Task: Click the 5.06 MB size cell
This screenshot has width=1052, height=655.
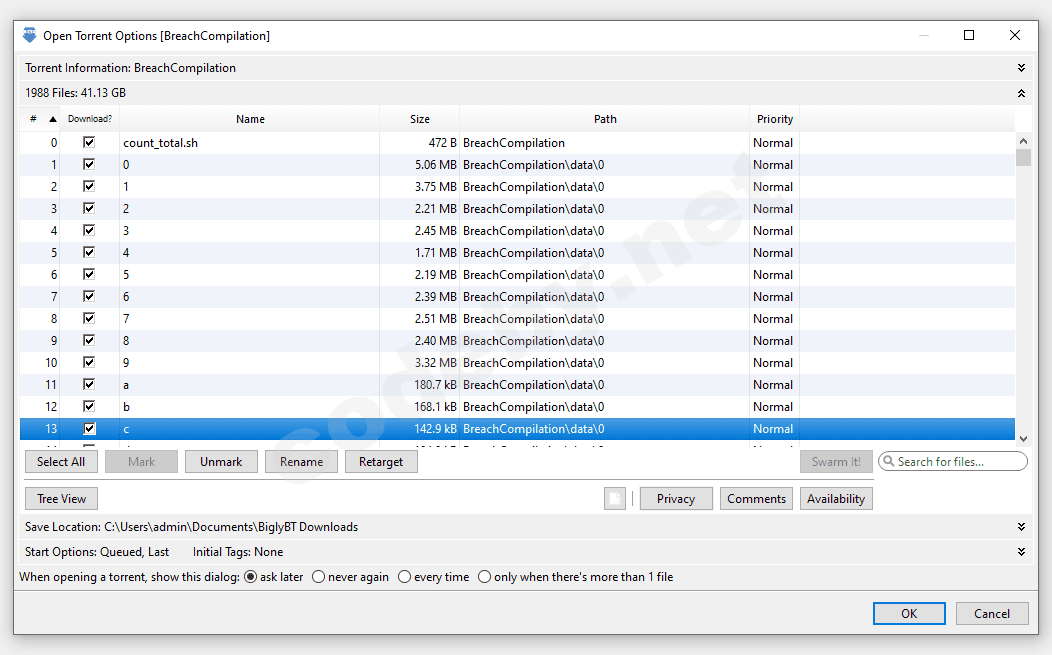Action: pyautogui.click(x=435, y=164)
